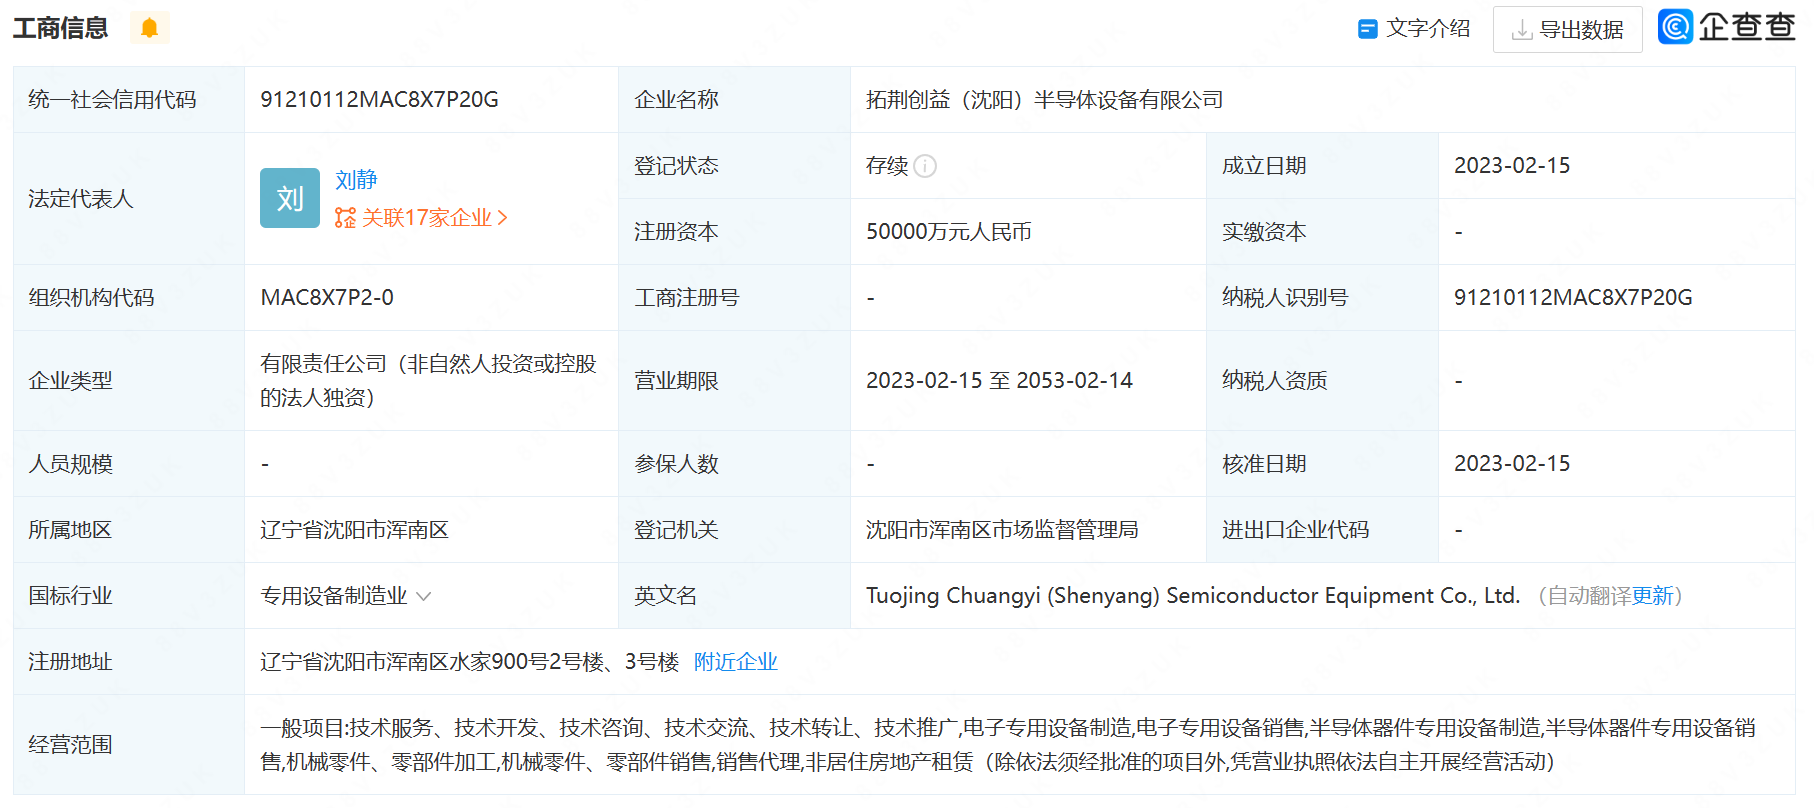Click the related-enterprises network icon
Screen dimensions: 1814x808
(345, 218)
